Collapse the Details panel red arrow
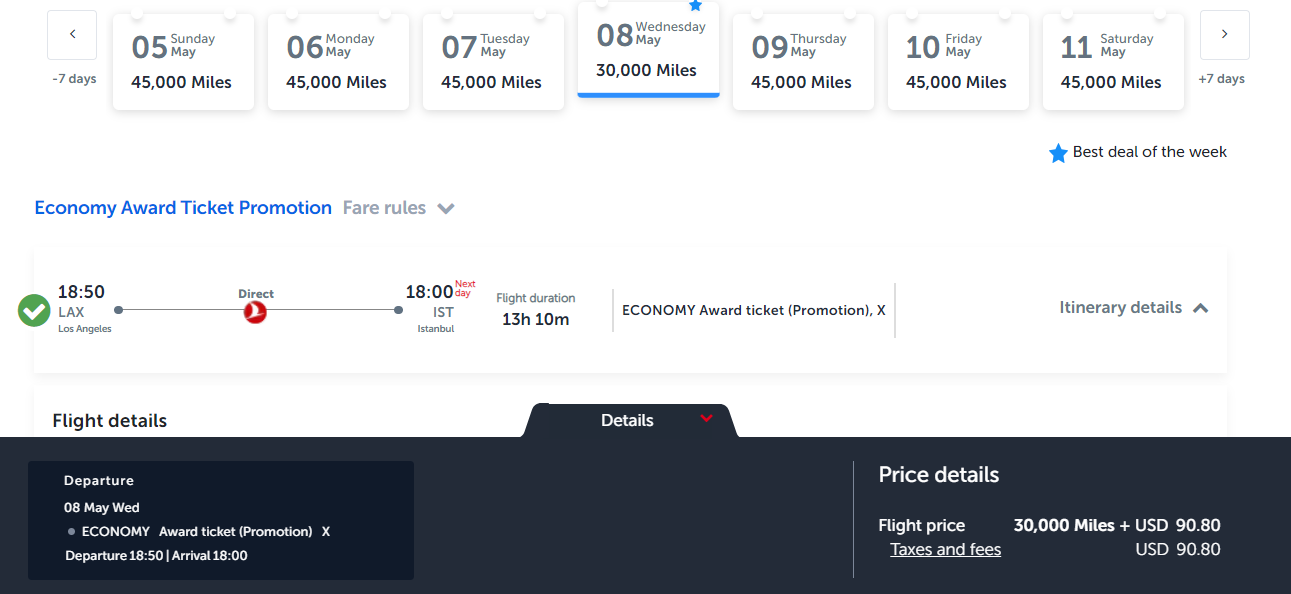 pos(707,418)
